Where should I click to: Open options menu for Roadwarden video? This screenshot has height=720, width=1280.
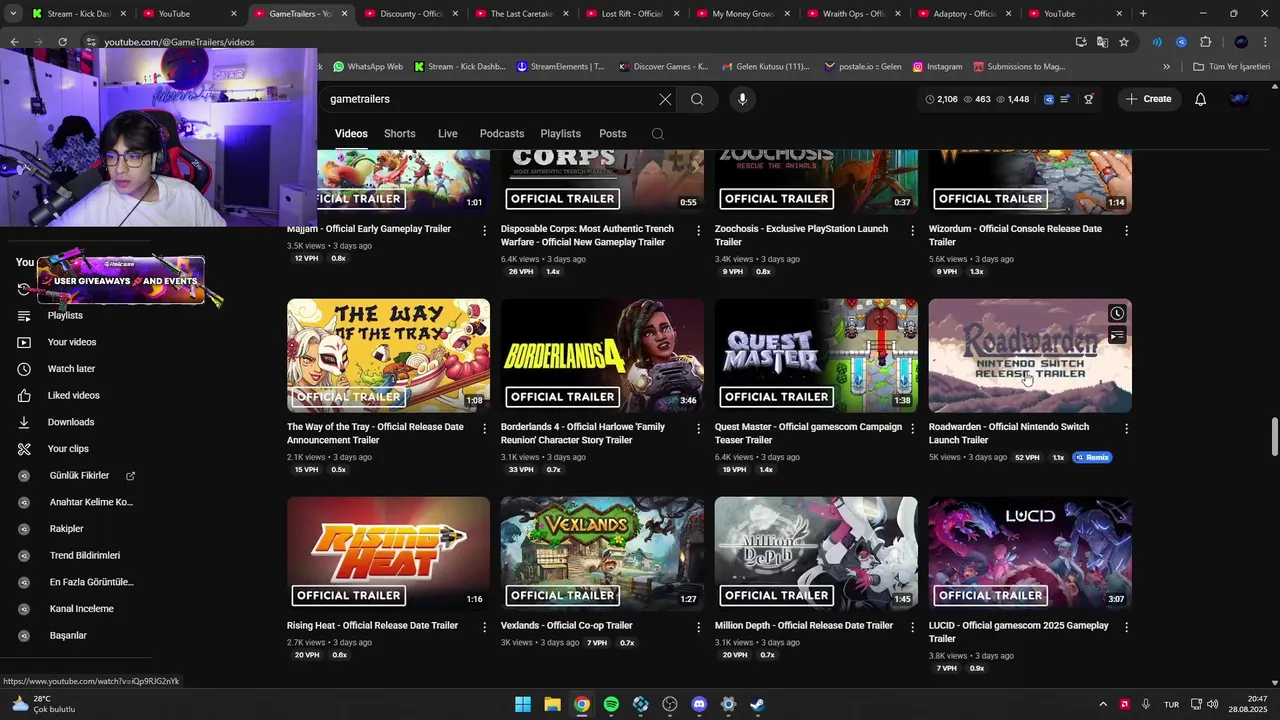(x=1126, y=428)
